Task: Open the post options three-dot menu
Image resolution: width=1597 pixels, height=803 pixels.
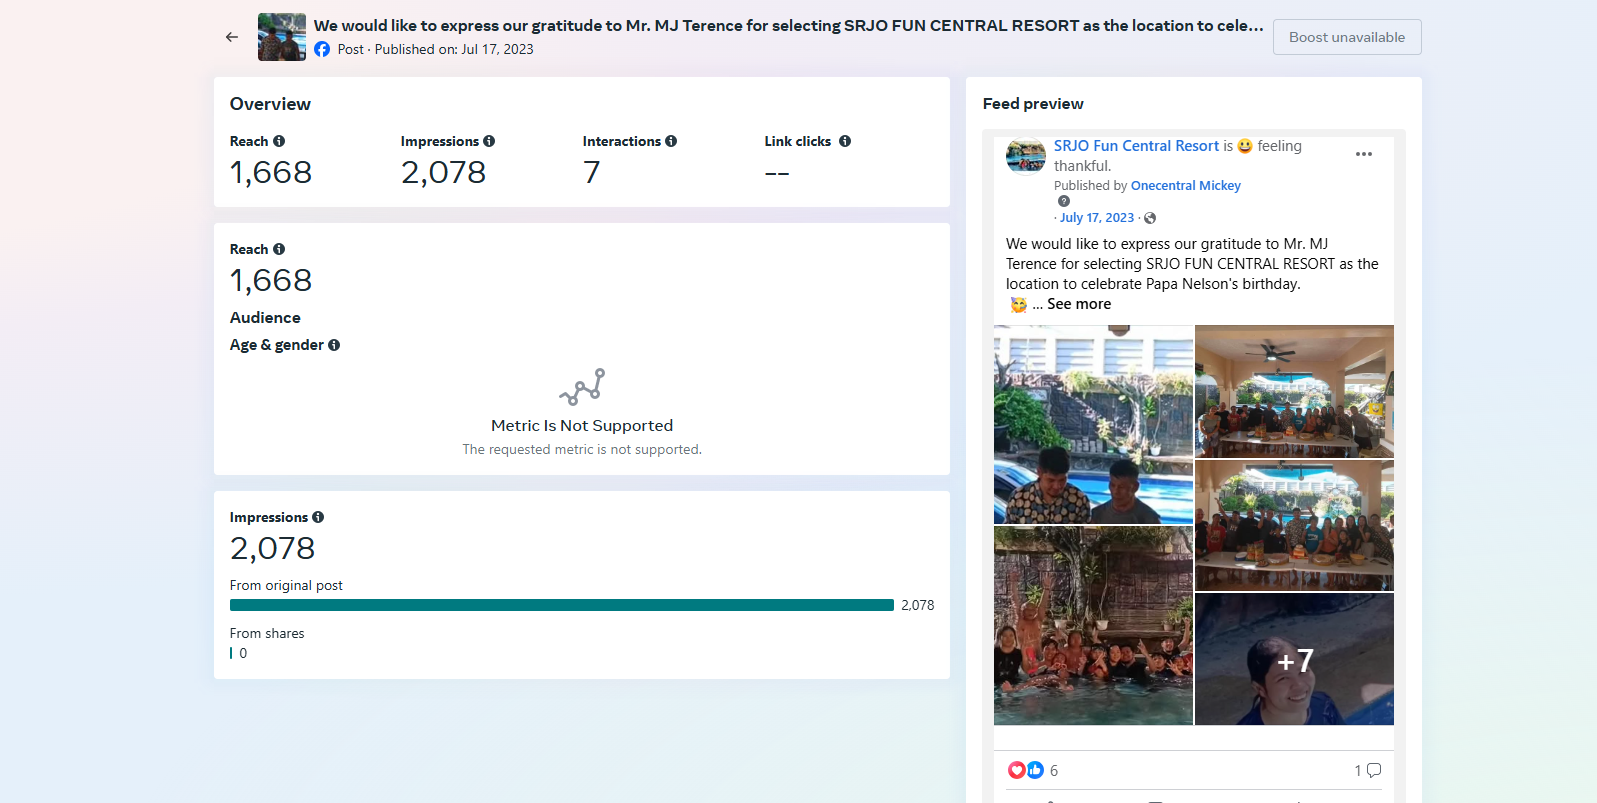Action: (1364, 154)
